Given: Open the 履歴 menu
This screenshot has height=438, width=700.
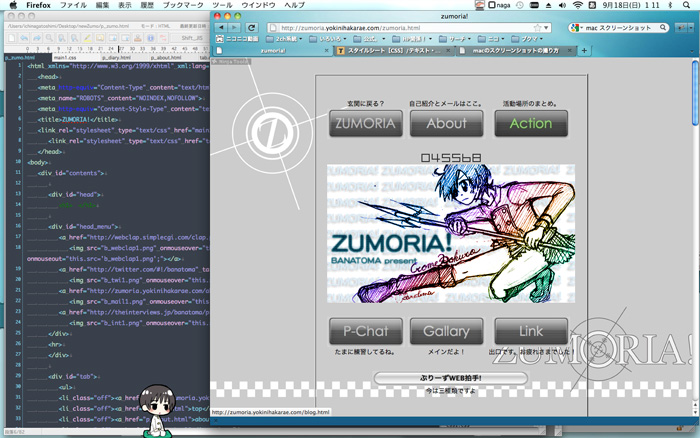Looking at the screenshot, I should (x=147, y=5).
